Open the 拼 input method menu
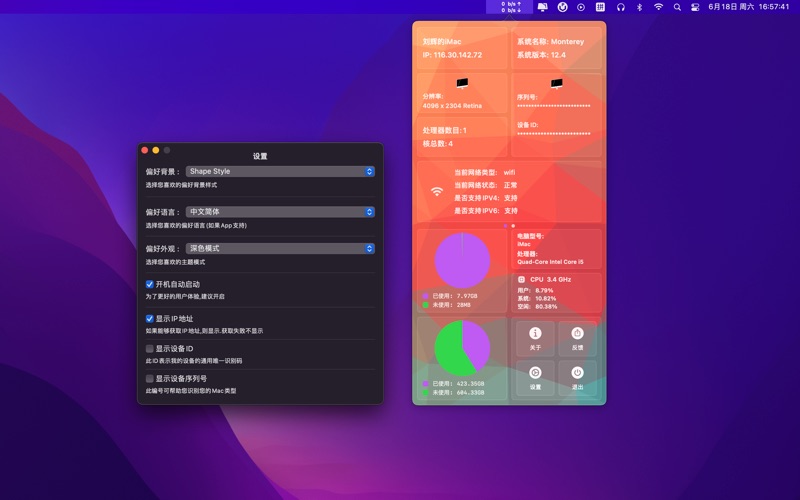This screenshot has height=500, width=800. 601,7
